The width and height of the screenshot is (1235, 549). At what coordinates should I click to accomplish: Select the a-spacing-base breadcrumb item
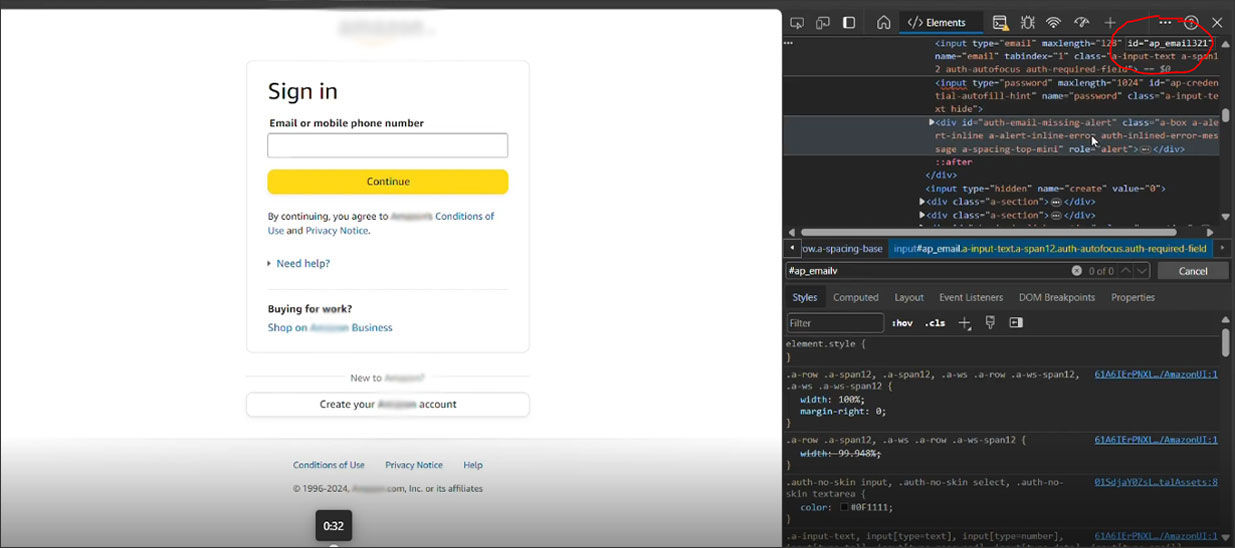tap(842, 249)
